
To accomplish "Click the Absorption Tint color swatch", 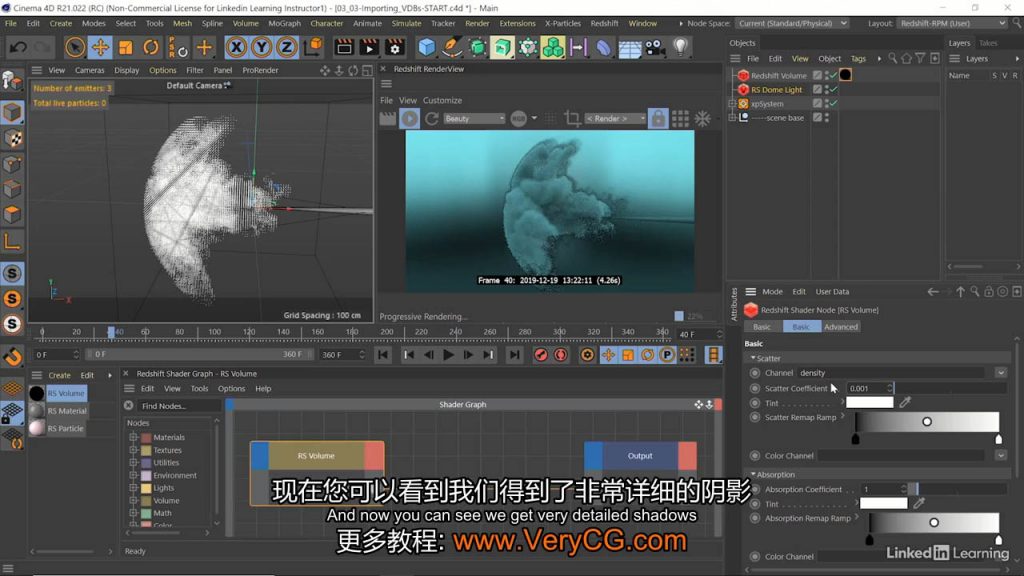I will (883, 504).
